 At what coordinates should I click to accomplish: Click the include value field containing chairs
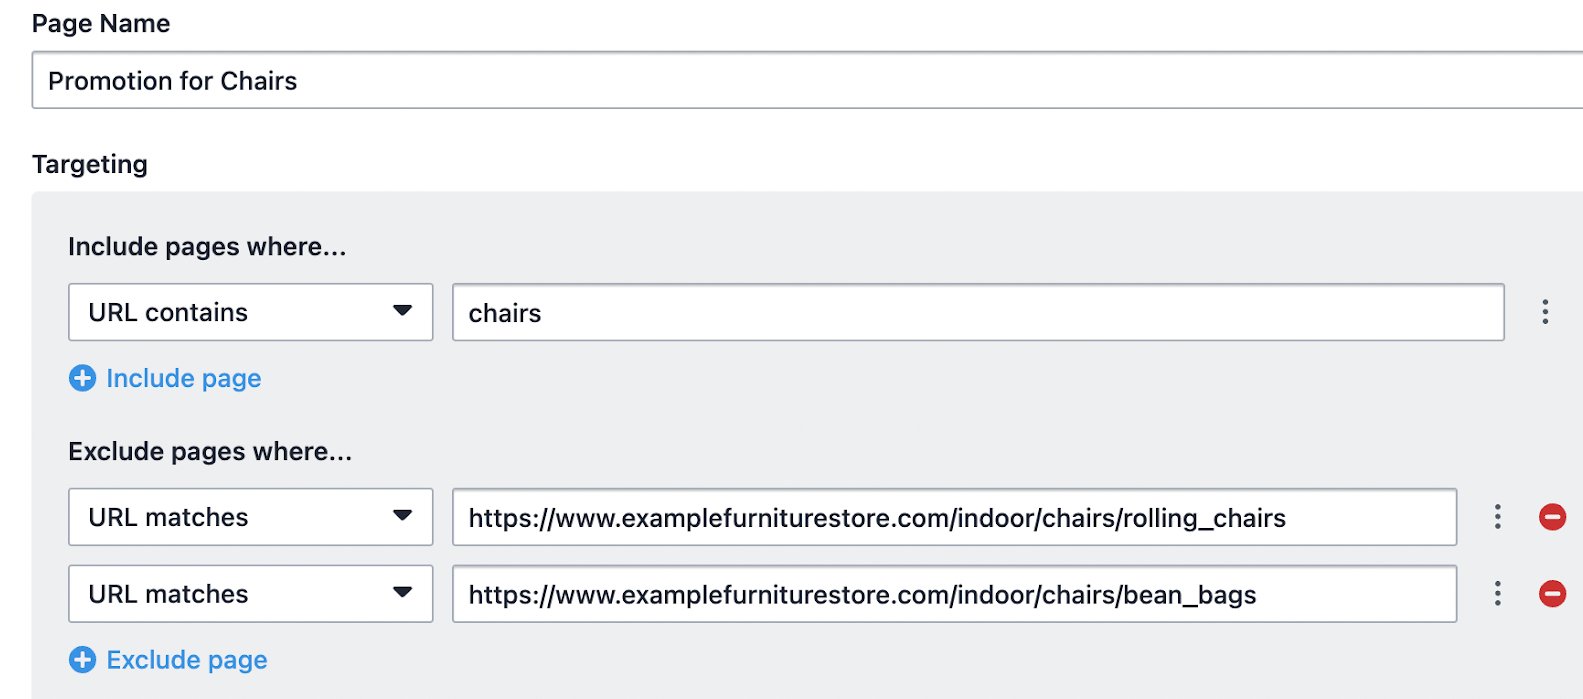click(978, 312)
